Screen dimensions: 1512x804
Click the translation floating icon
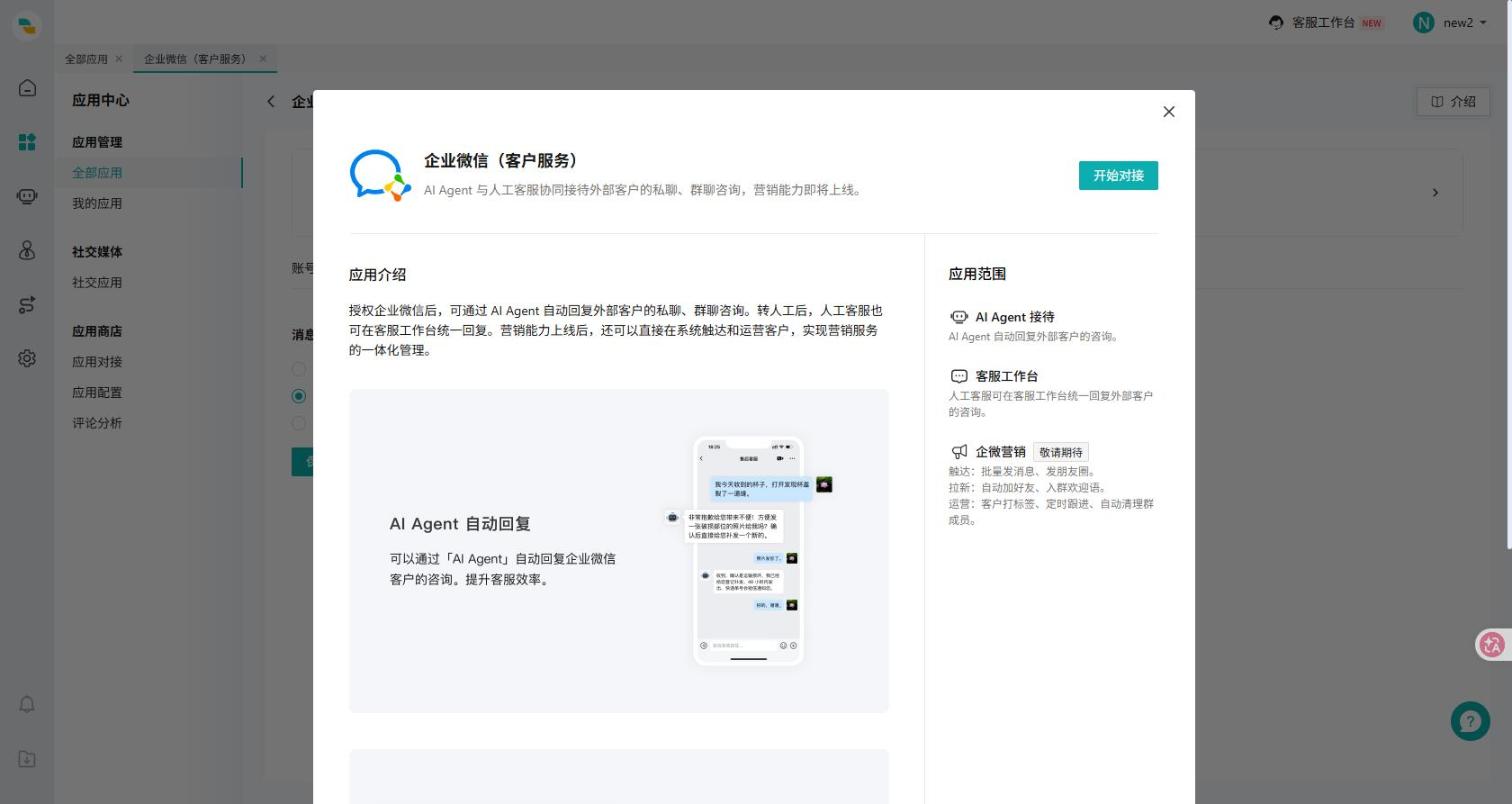click(1493, 644)
